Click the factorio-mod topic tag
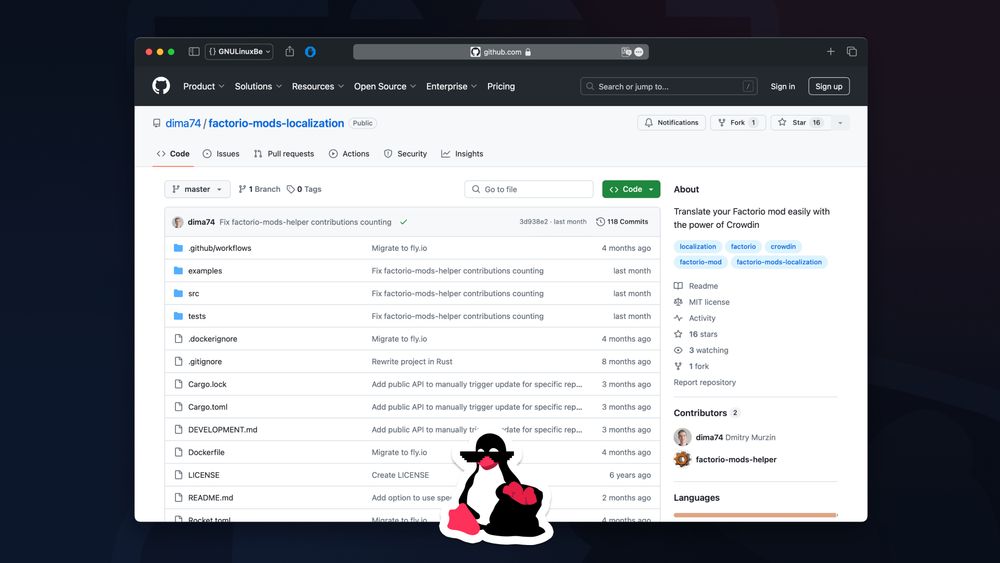The width and height of the screenshot is (1000, 563). pos(700,262)
